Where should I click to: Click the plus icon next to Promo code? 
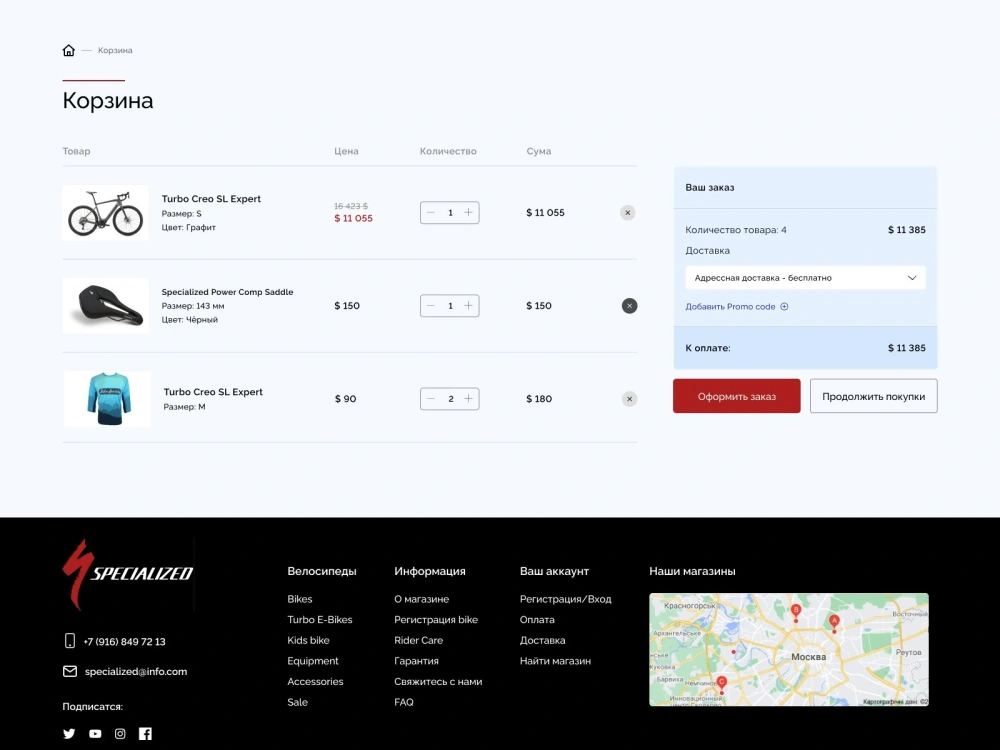pyautogui.click(x=784, y=307)
